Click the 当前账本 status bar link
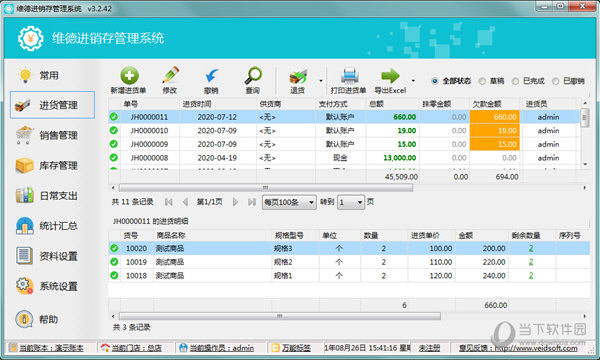 tap(51, 348)
